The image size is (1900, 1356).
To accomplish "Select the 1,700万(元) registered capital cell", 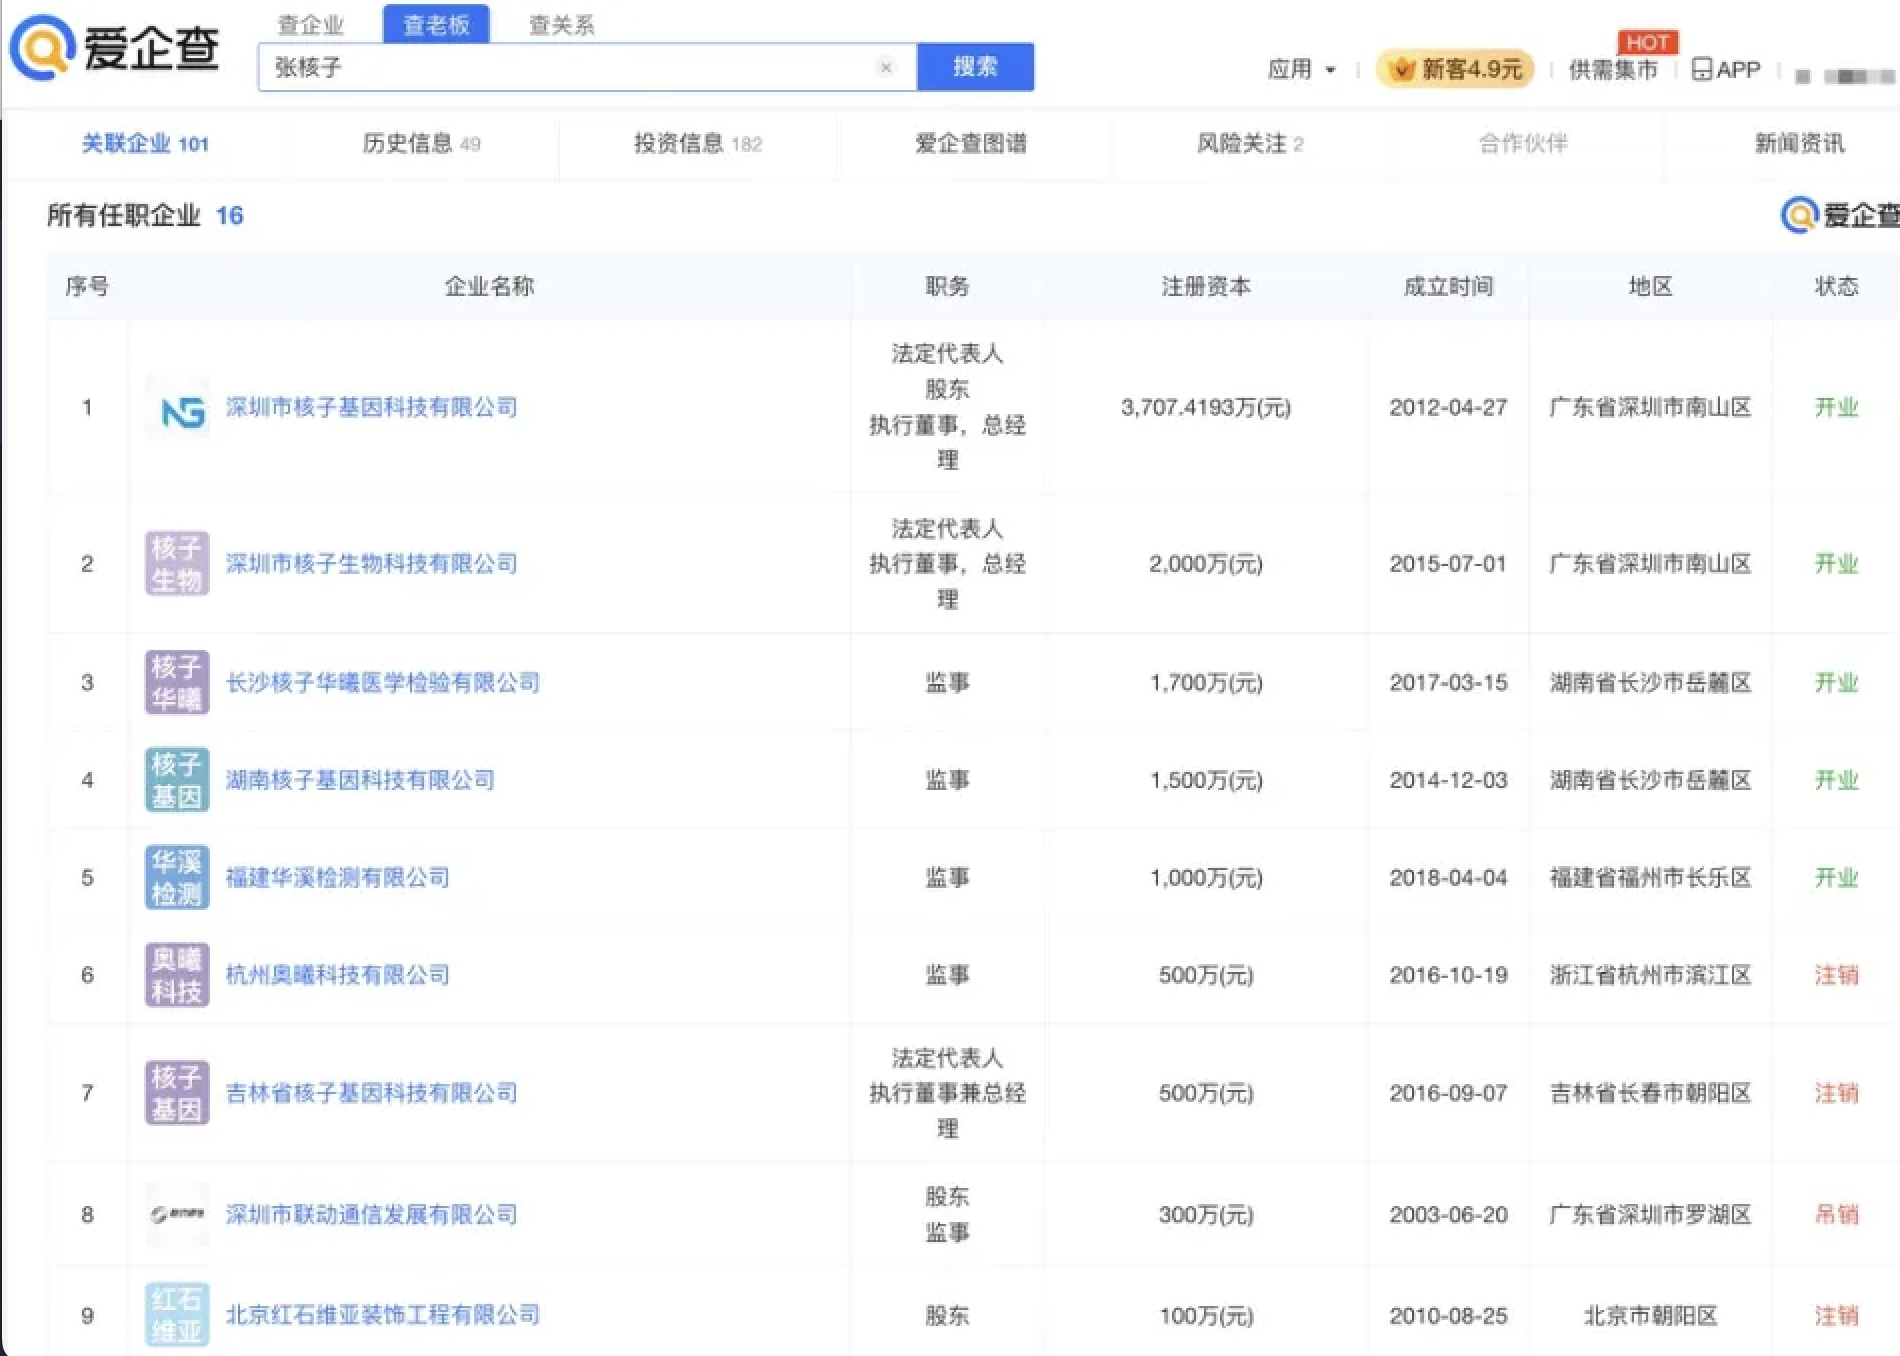I will 1206,682.
